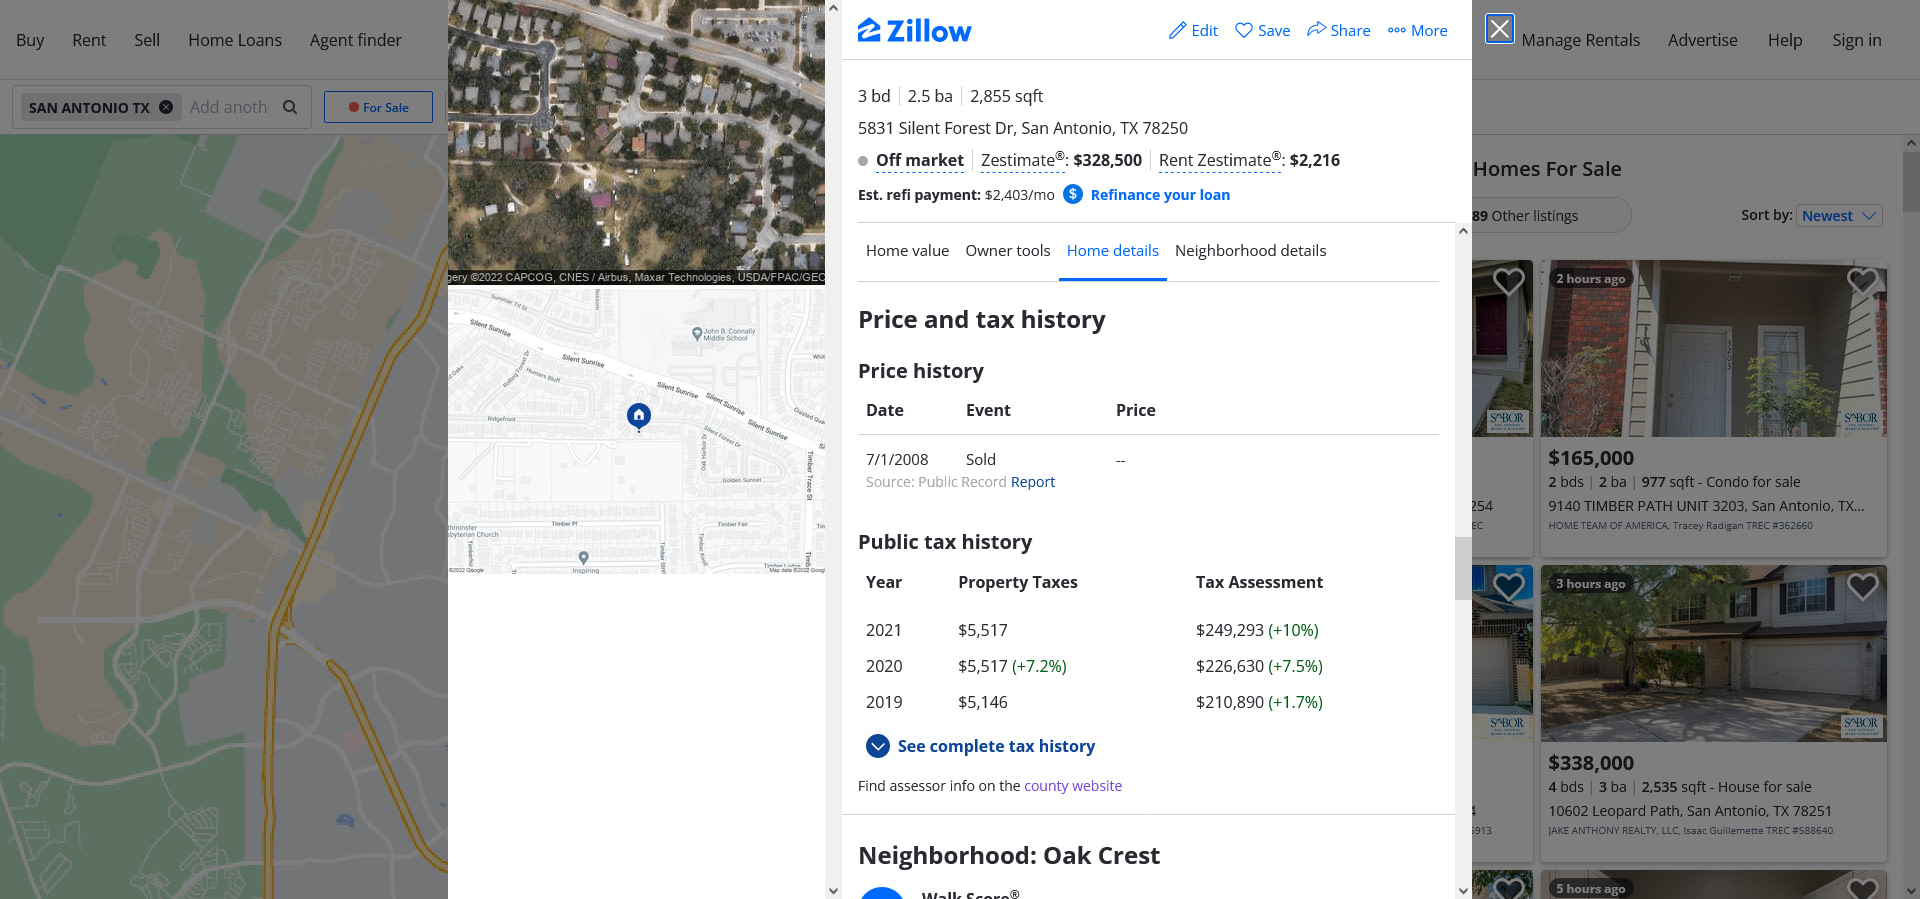Click Sign in

1857,40
